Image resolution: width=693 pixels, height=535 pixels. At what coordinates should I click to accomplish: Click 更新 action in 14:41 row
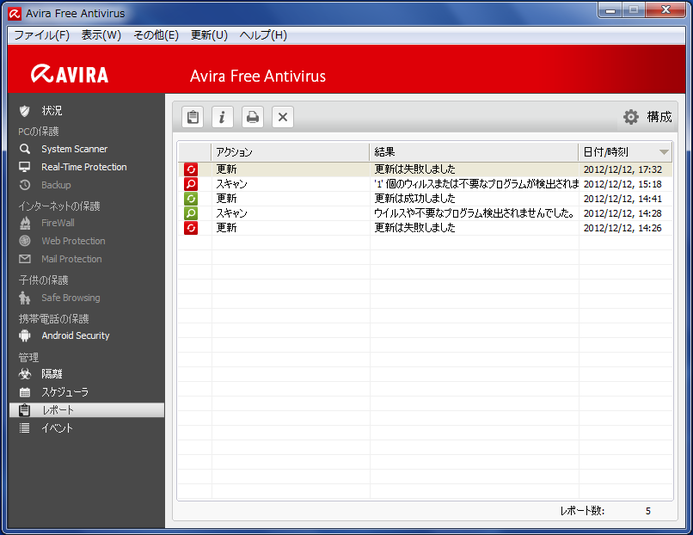tap(226, 198)
